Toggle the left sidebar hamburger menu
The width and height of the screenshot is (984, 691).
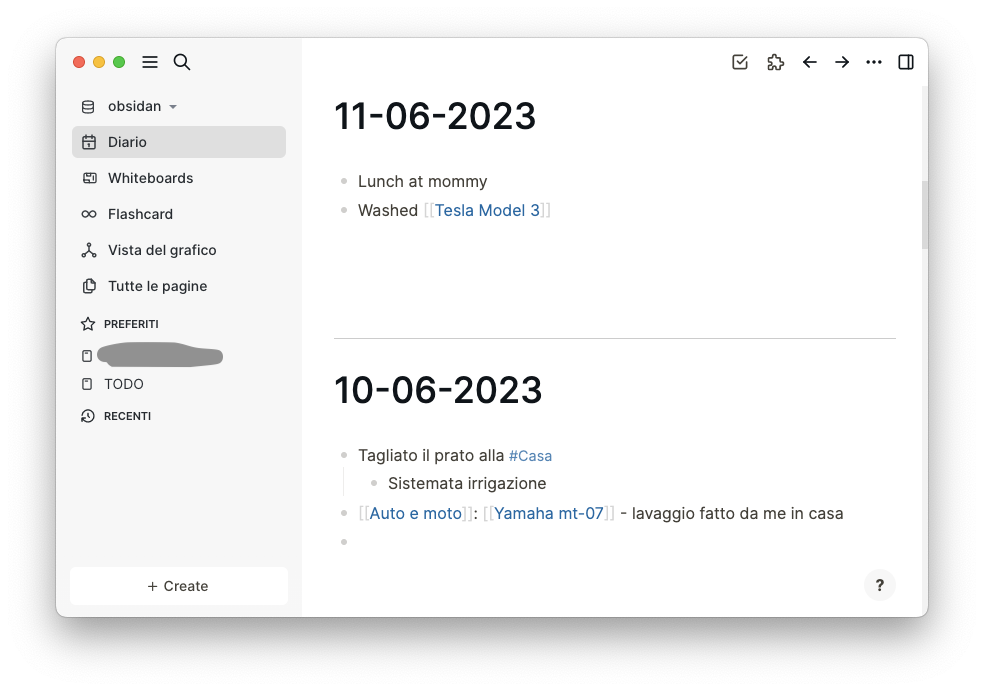coord(149,62)
